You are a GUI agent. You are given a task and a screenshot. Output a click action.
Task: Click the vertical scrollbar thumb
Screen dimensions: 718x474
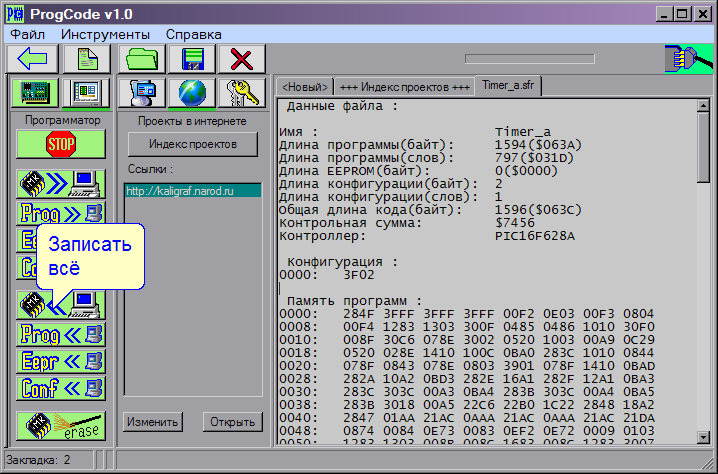[703, 147]
